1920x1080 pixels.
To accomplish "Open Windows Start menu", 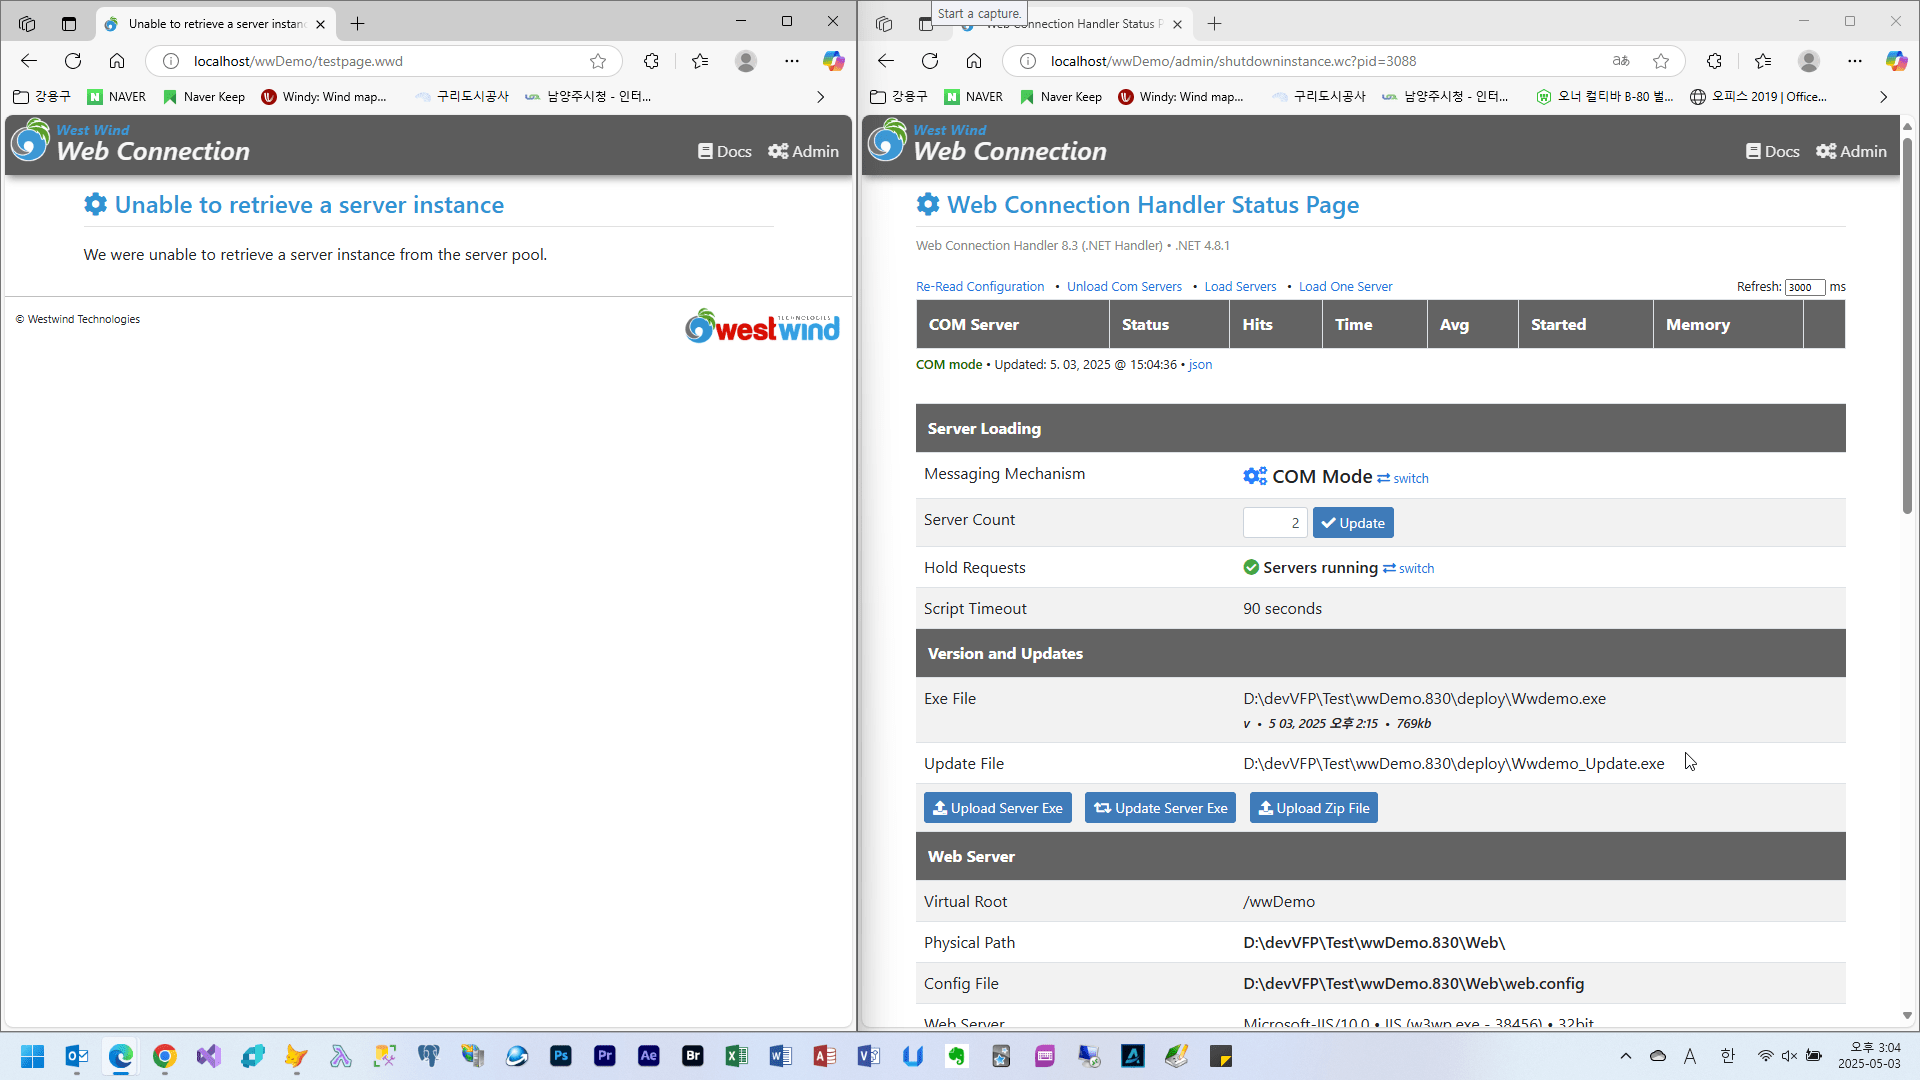I will coord(32,1056).
